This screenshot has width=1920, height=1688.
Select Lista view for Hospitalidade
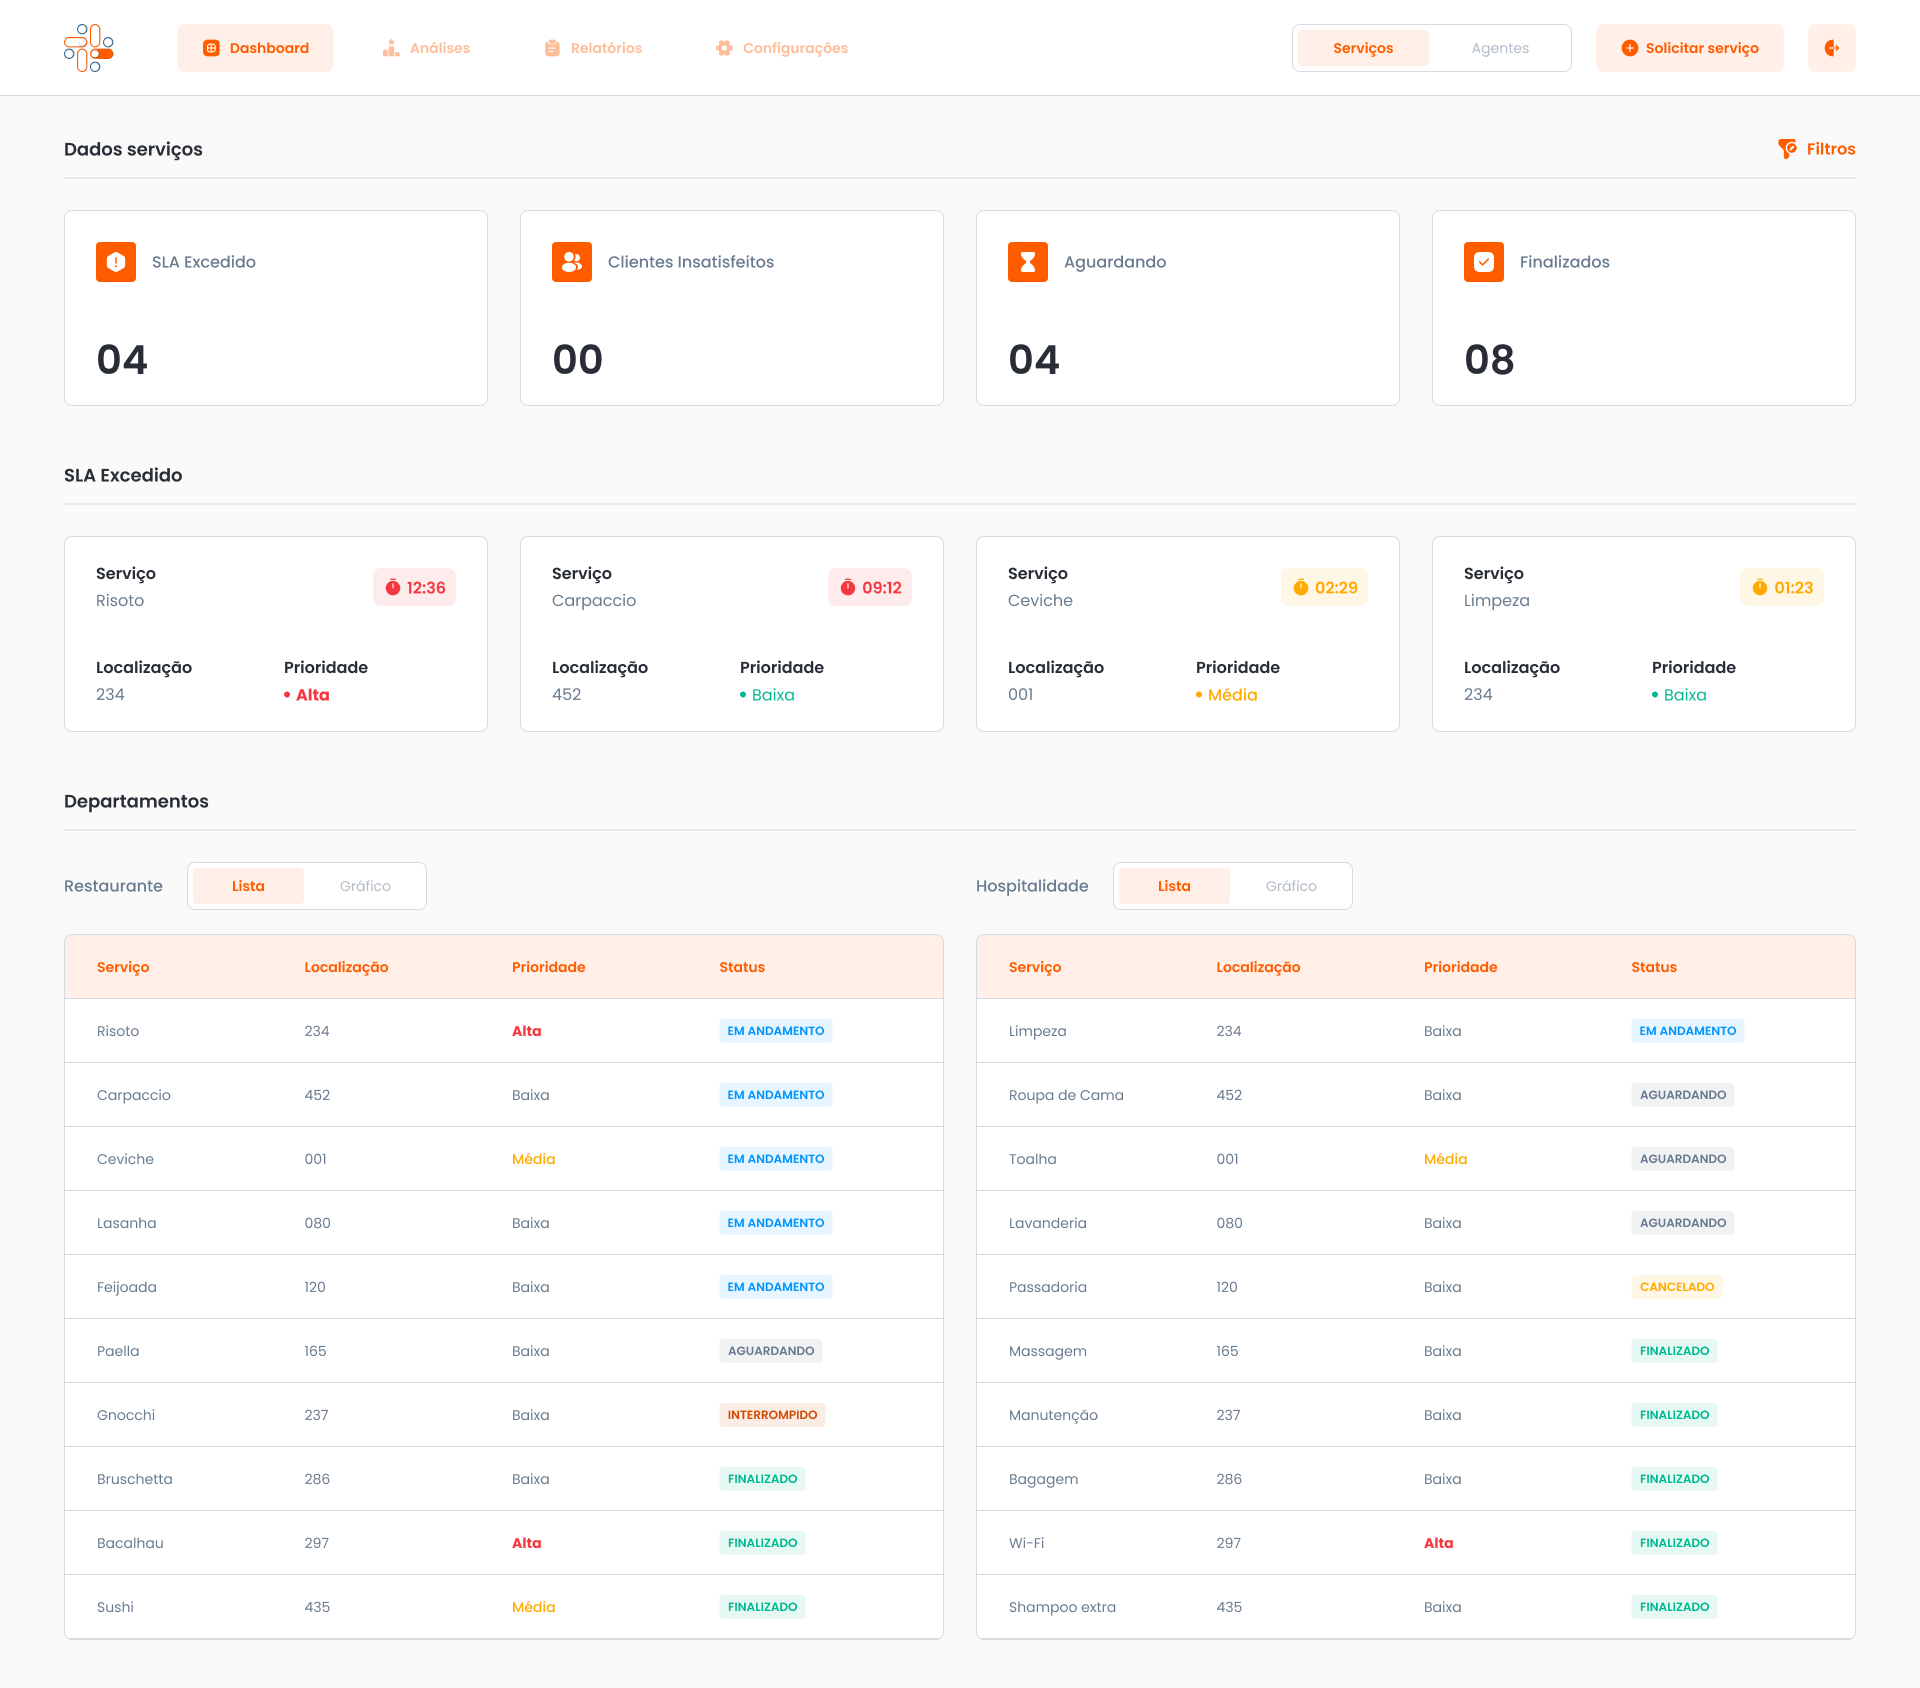1174,886
